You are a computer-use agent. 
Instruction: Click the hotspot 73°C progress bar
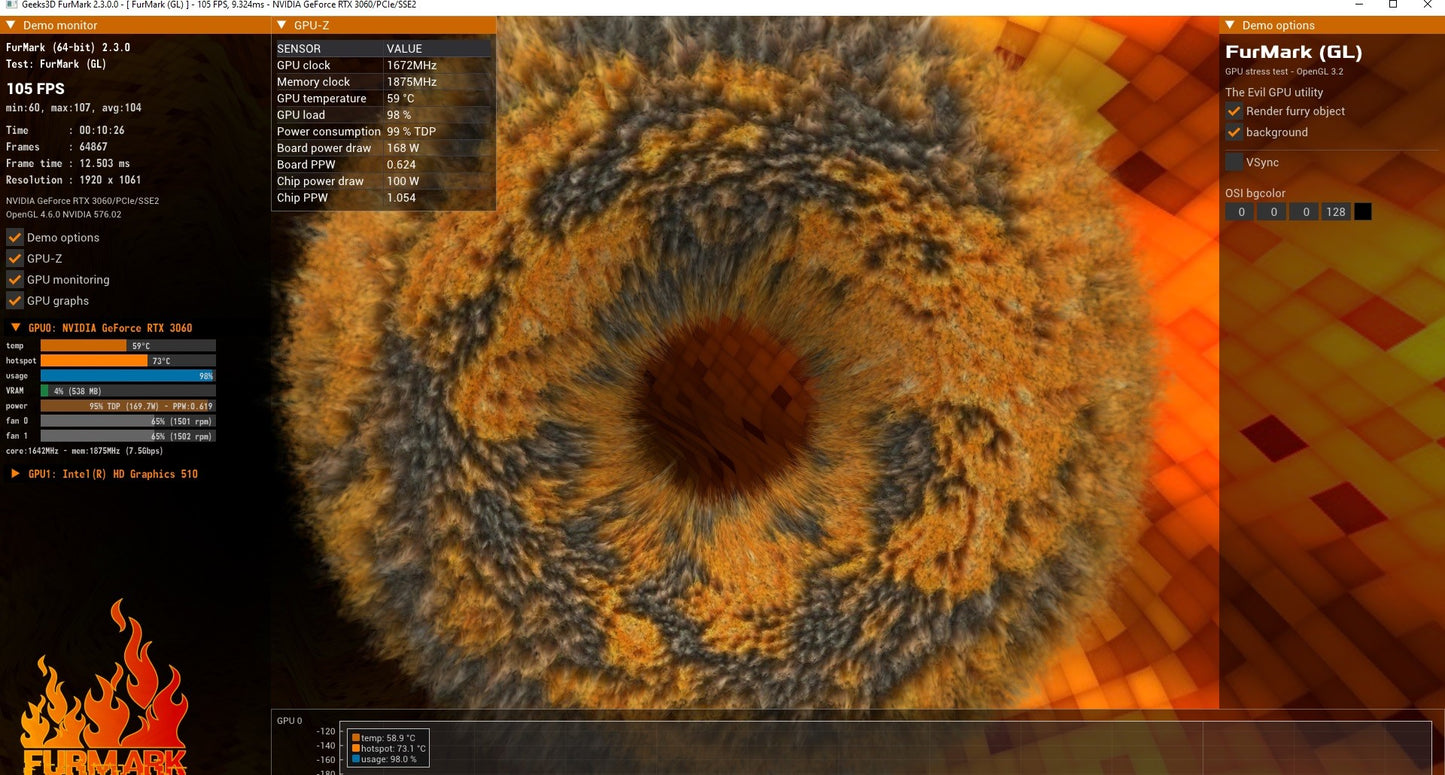coord(128,361)
